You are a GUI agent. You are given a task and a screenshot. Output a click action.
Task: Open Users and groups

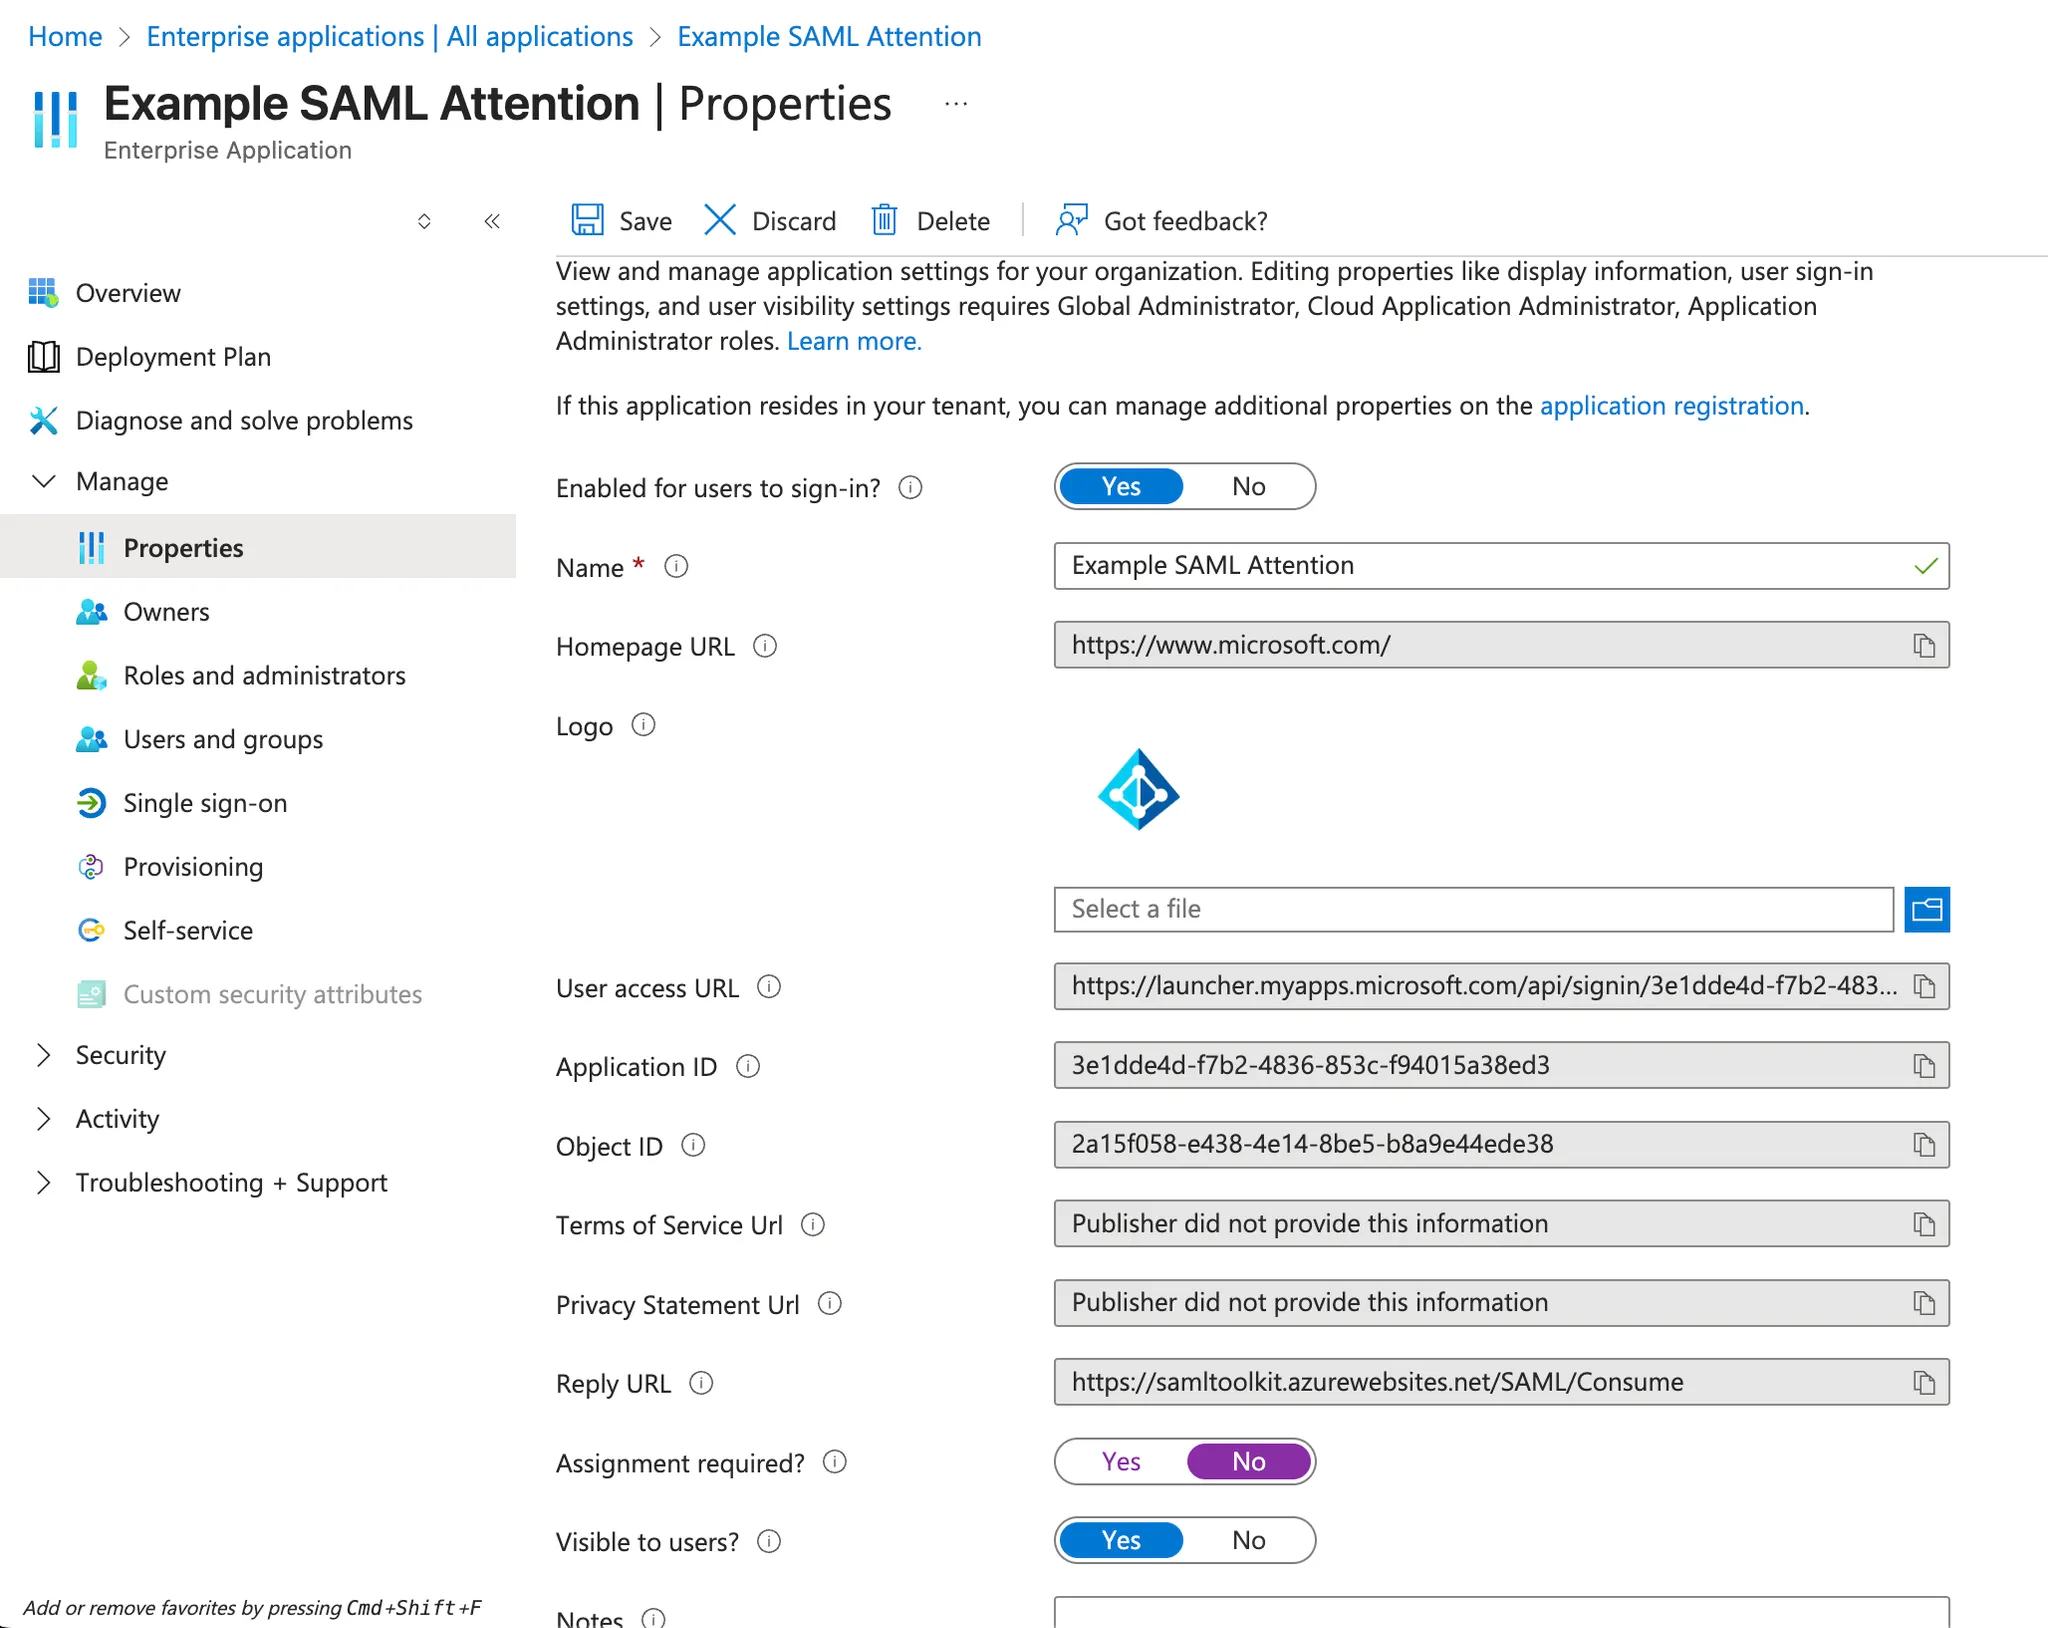point(223,739)
